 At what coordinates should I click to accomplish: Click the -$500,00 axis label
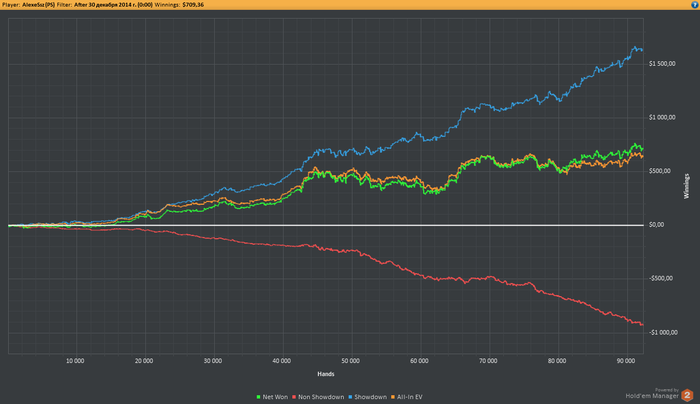661,278
